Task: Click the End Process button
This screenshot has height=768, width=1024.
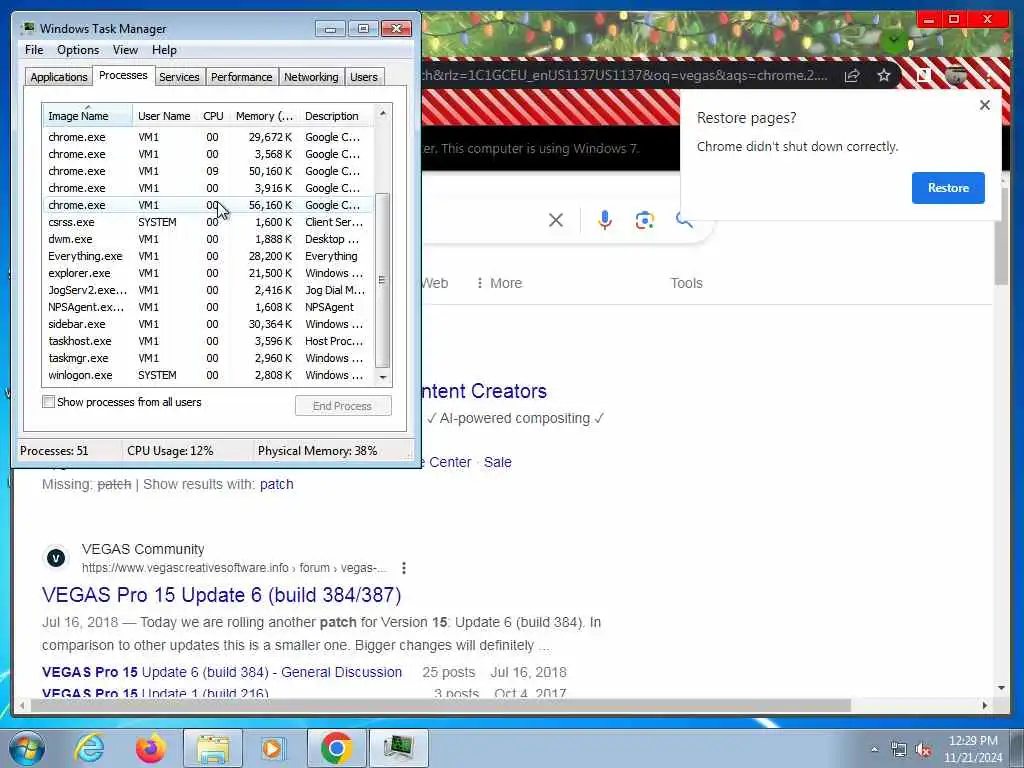Action: [343, 406]
